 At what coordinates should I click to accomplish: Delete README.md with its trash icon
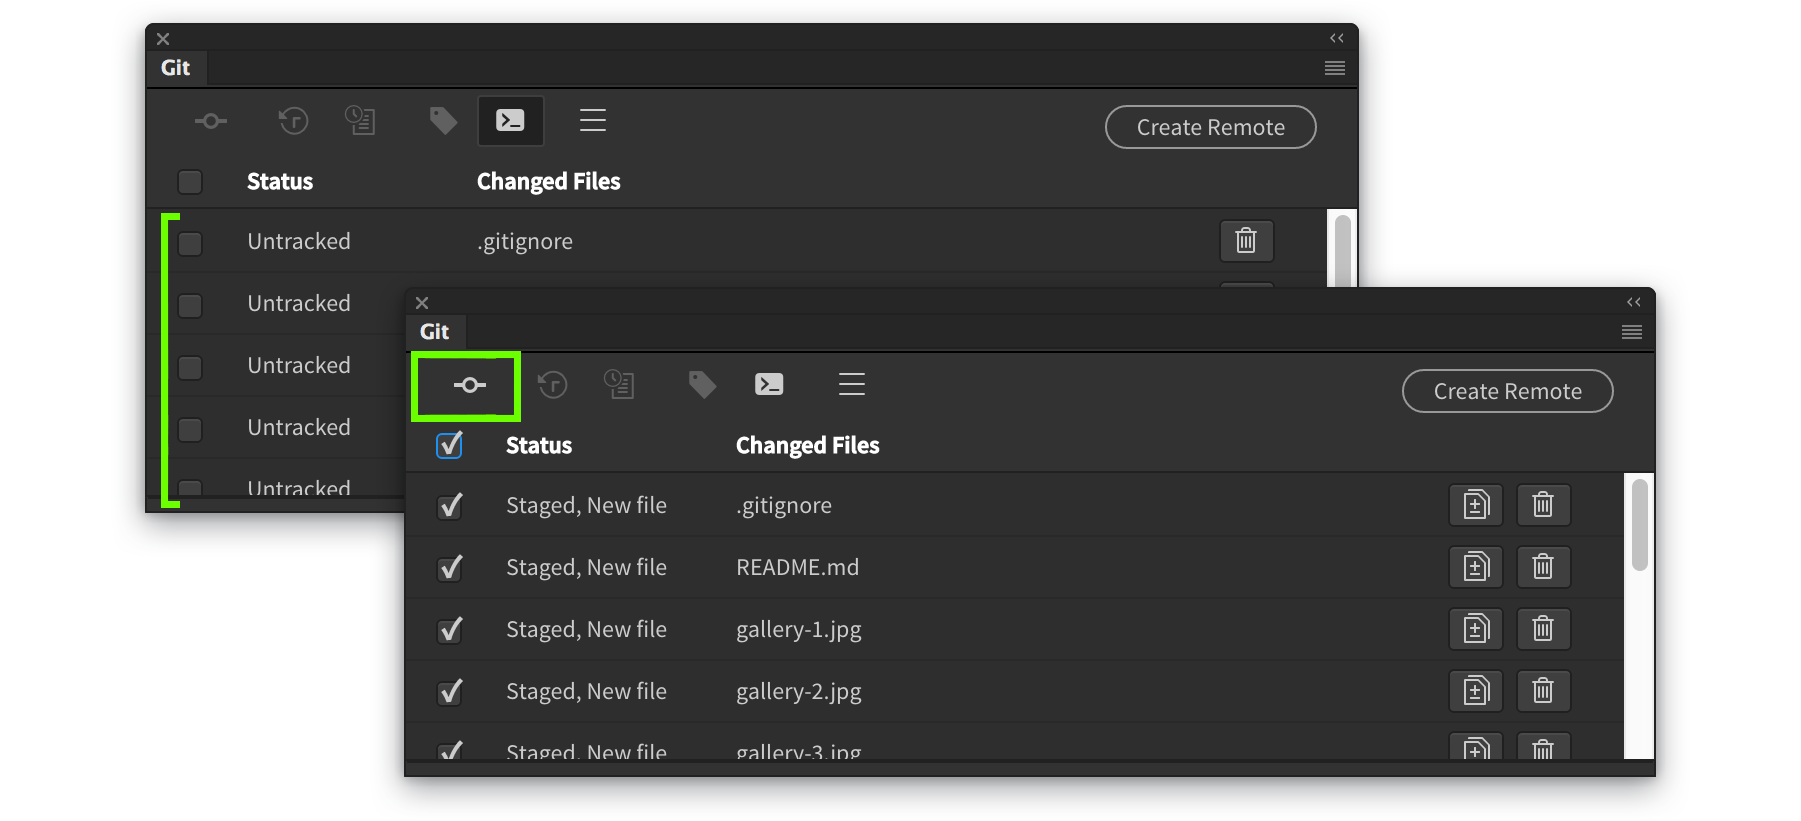(x=1542, y=567)
